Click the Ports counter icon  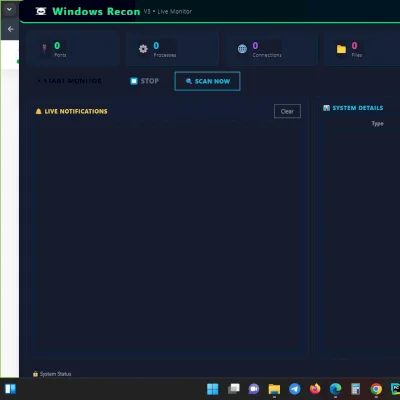pos(44,49)
